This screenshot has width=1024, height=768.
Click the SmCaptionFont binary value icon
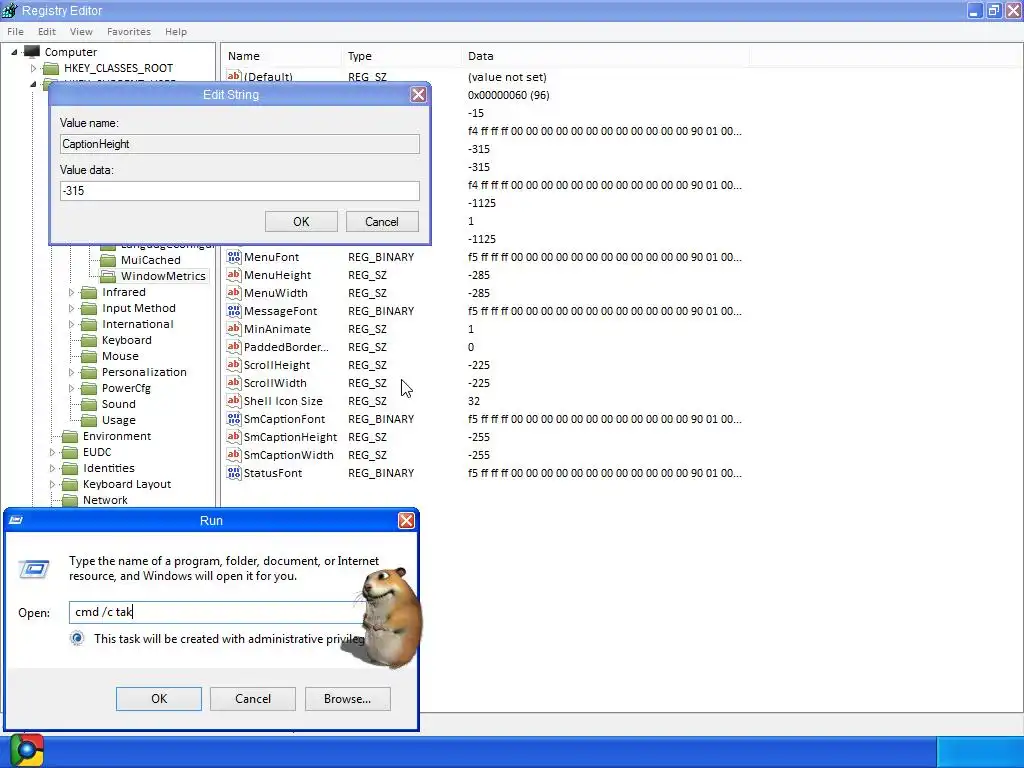(x=234, y=419)
